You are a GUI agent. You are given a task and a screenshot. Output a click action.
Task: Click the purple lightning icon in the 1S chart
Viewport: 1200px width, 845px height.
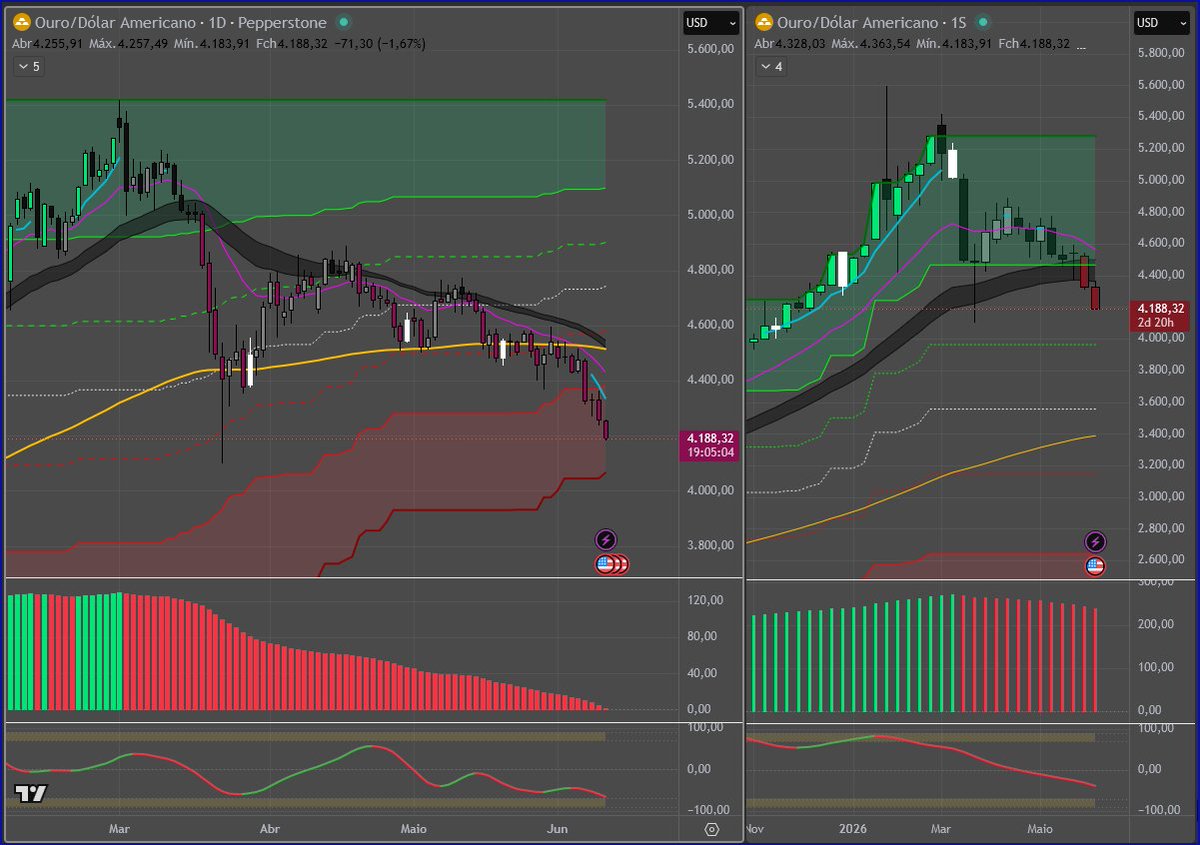pos(1095,542)
